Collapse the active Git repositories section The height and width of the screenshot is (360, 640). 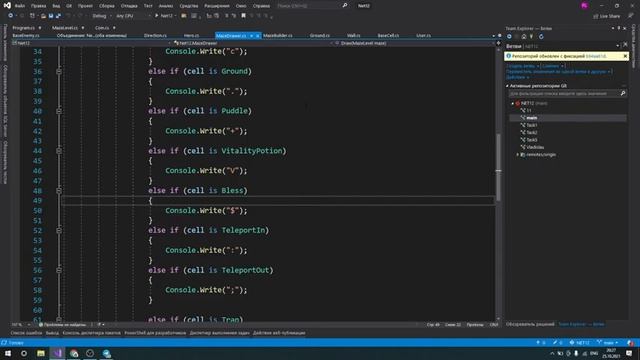tap(507, 86)
